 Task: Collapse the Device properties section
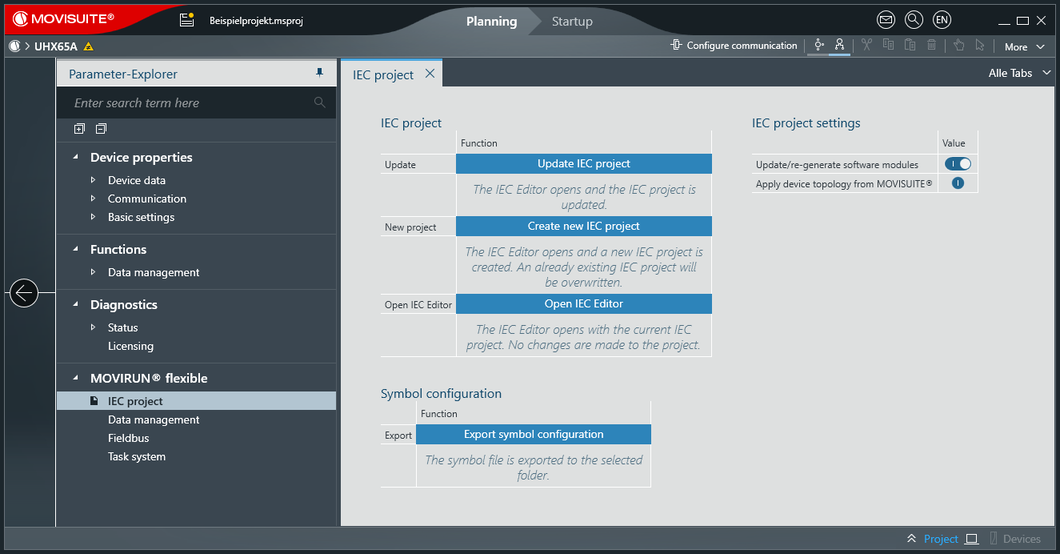(x=76, y=157)
